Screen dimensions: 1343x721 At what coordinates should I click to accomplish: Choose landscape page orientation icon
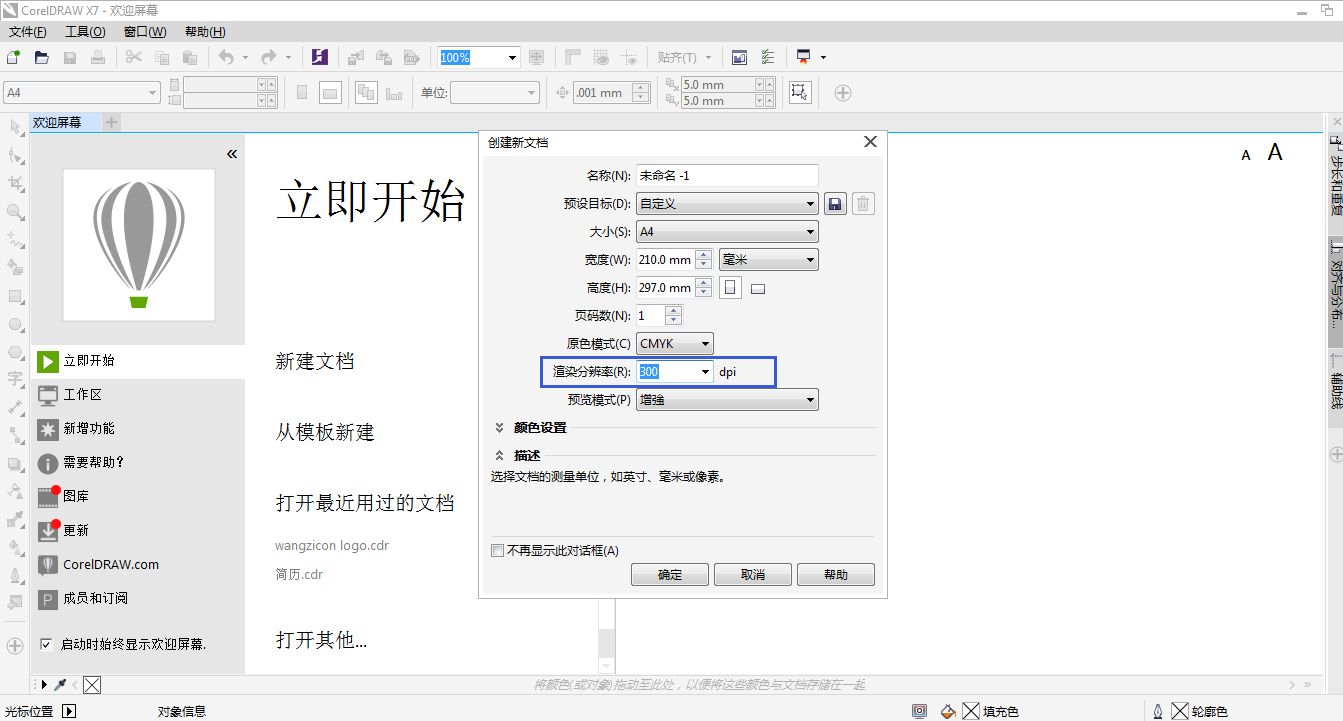pos(758,289)
